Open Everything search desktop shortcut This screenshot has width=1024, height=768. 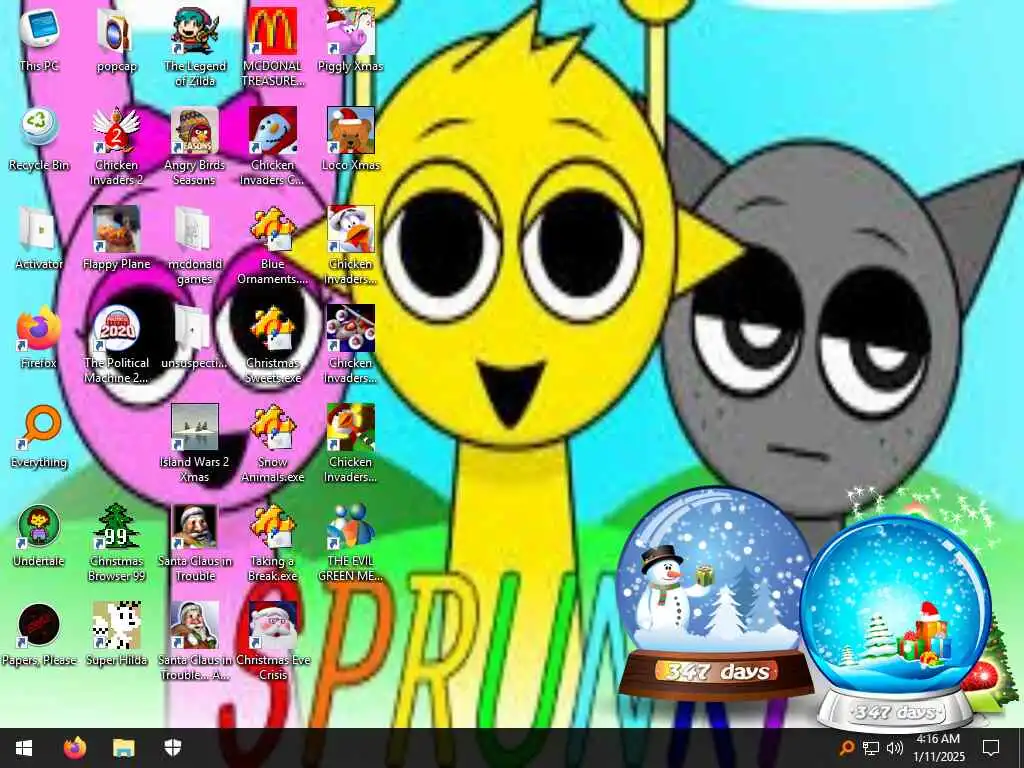pos(39,436)
